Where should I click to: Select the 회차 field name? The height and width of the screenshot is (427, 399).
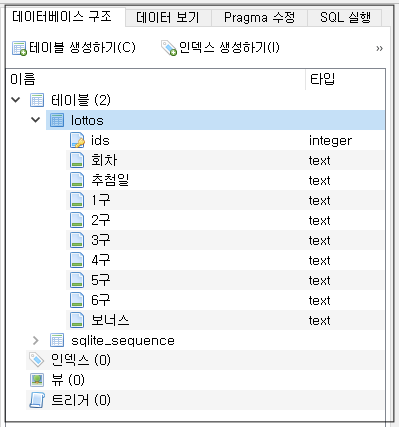point(104,160)
